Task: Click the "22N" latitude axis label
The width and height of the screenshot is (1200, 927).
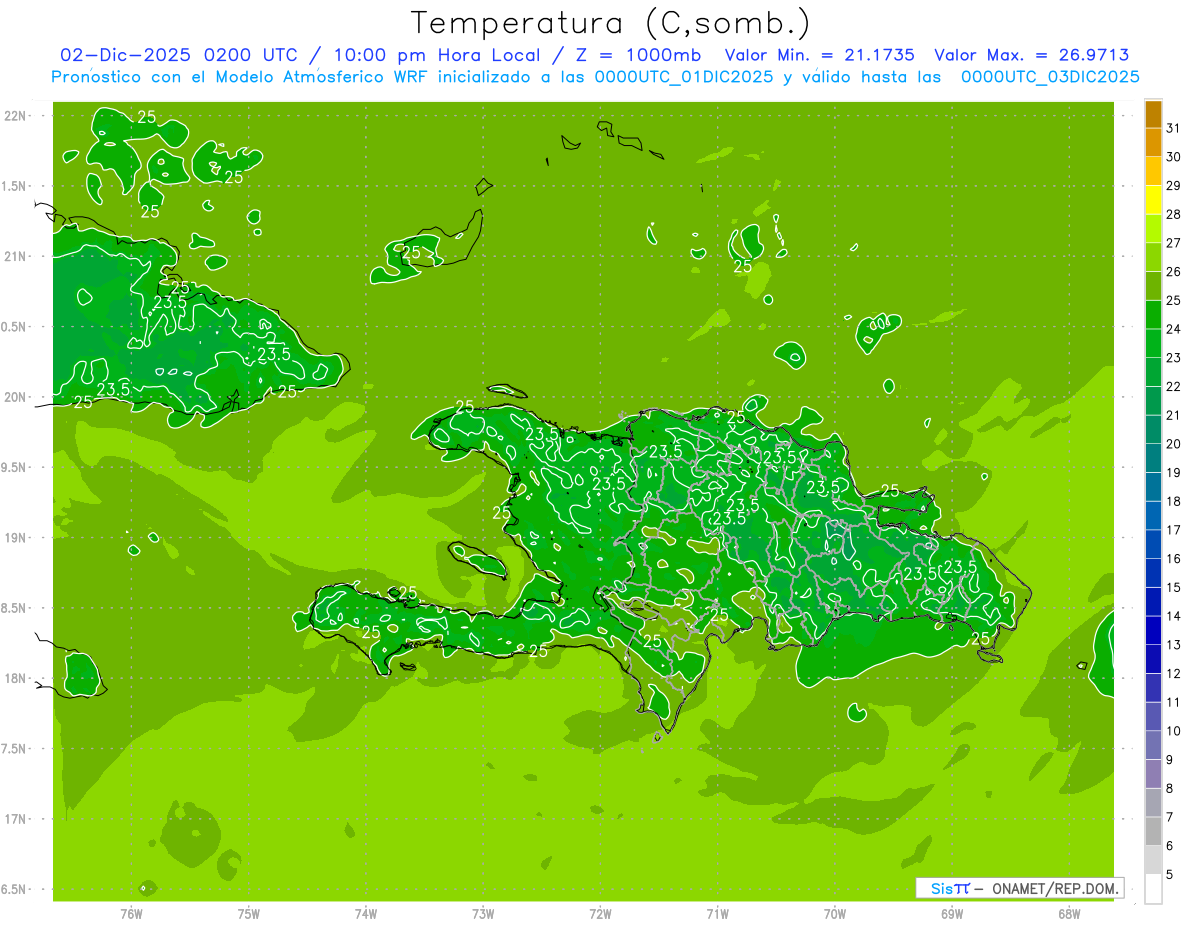Action: [16, 116]
